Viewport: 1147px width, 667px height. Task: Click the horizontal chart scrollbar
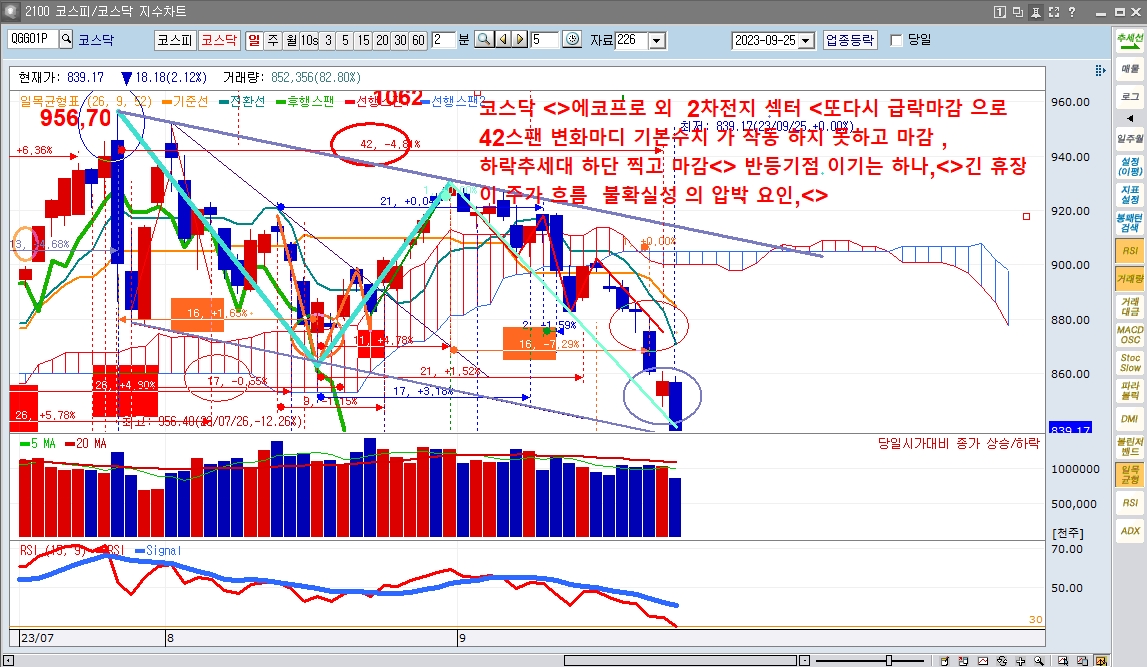[x=680, y=661]
